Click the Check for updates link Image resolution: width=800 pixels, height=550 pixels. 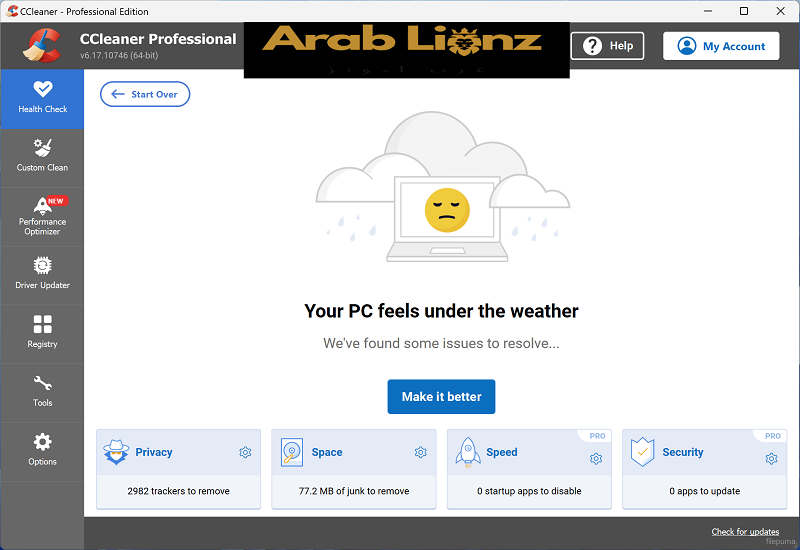745,532
